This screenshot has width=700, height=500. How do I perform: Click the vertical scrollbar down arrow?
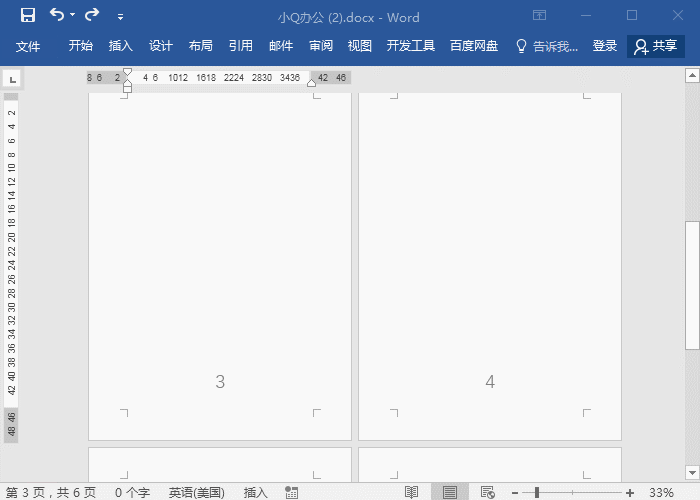point(692,472)
